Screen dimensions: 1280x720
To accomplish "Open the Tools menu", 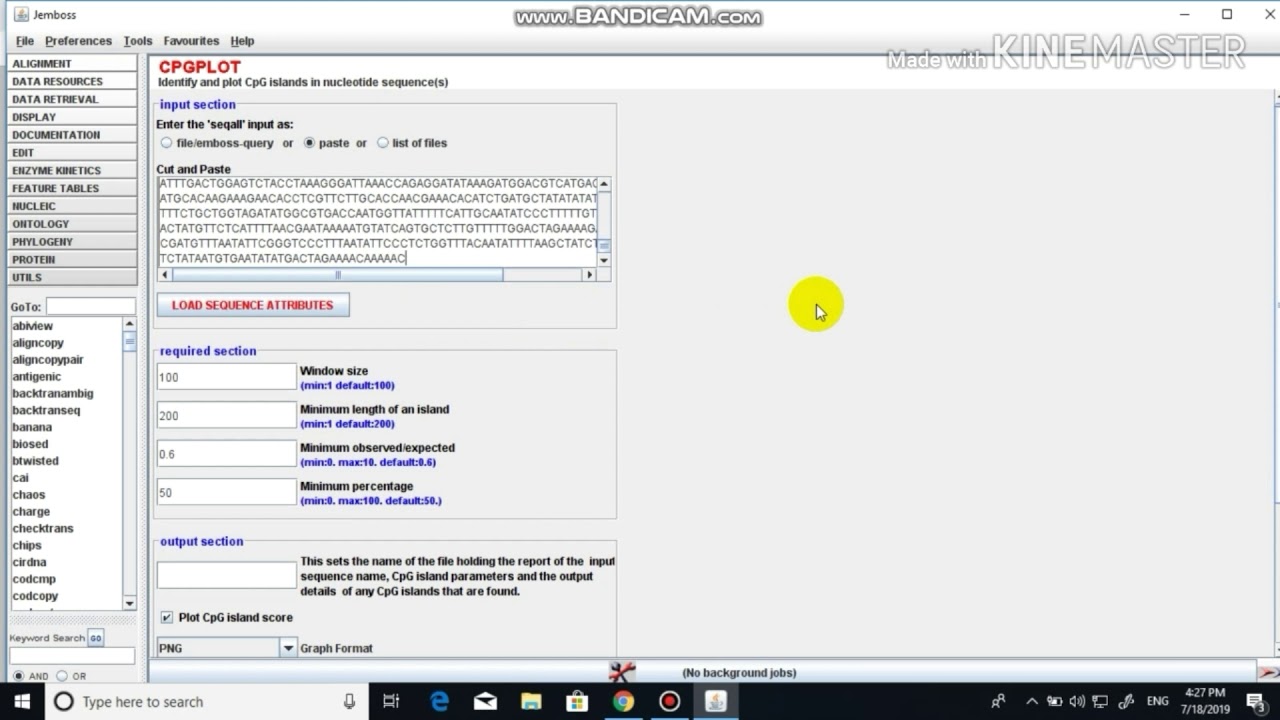I will coord(138,41).
